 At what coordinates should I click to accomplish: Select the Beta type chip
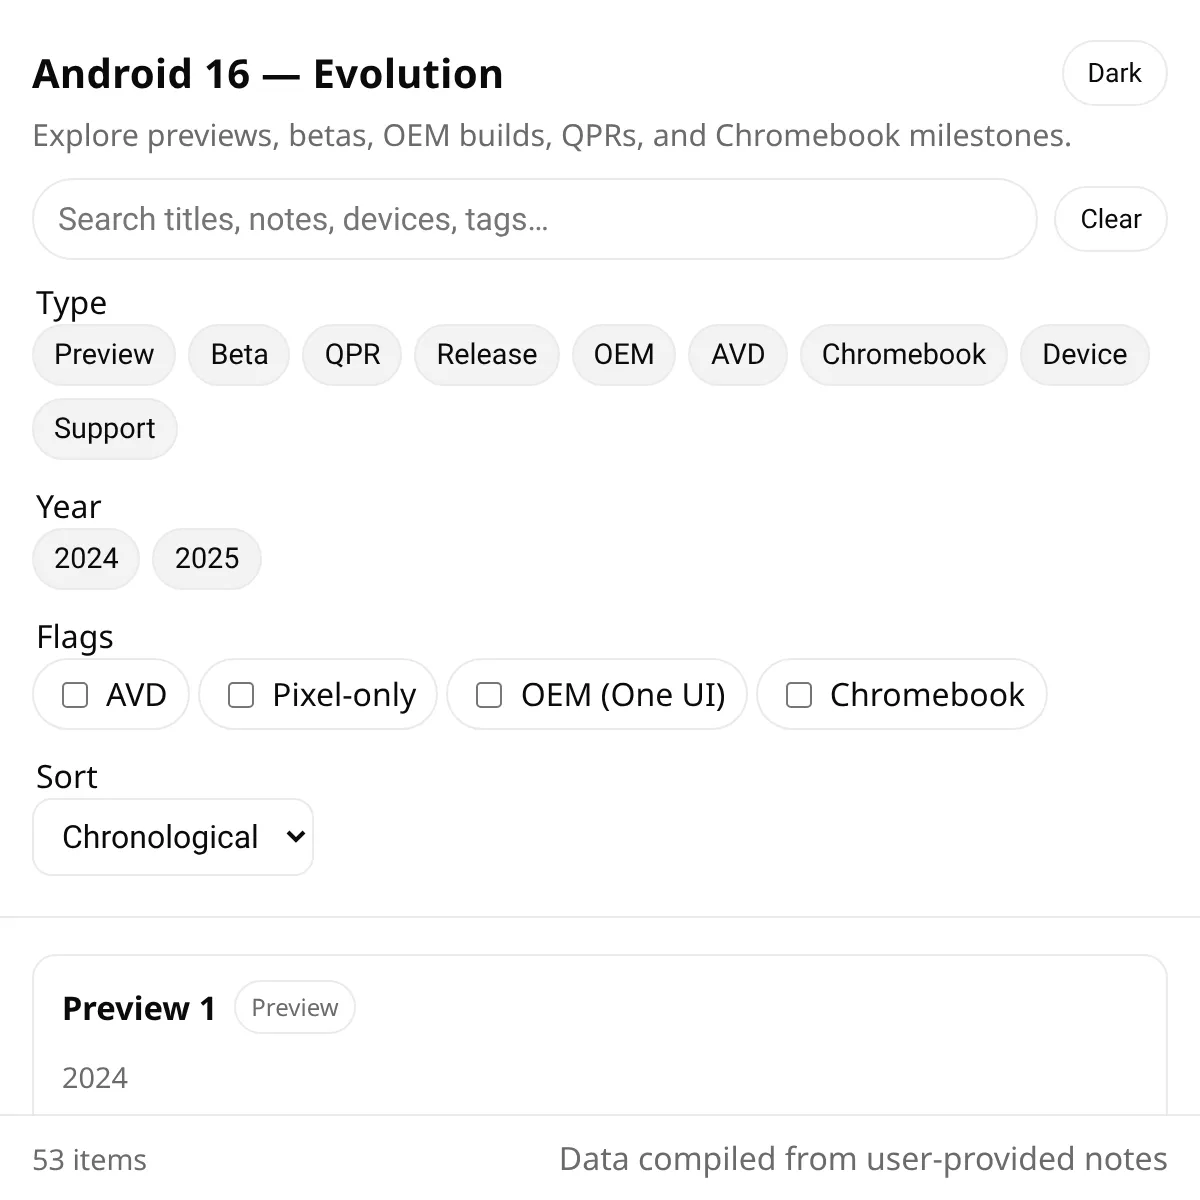239,354
